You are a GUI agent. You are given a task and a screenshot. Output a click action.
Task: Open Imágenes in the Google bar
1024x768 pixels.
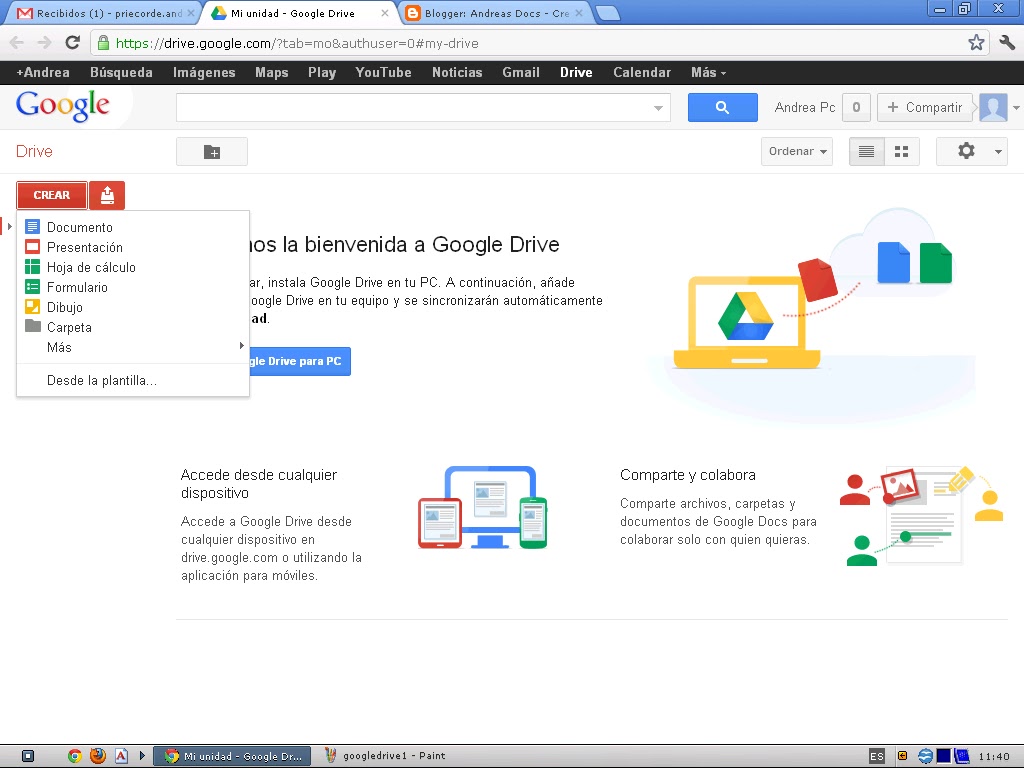coord(204,72)
